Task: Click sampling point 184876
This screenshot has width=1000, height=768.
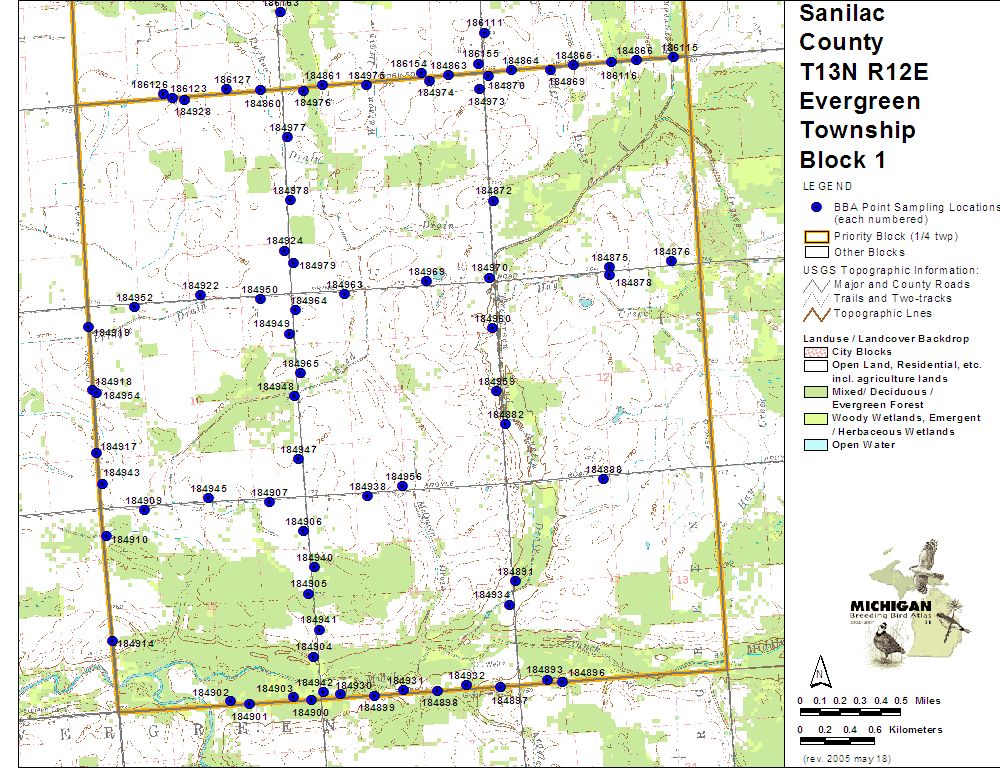Action: (671, 261)
